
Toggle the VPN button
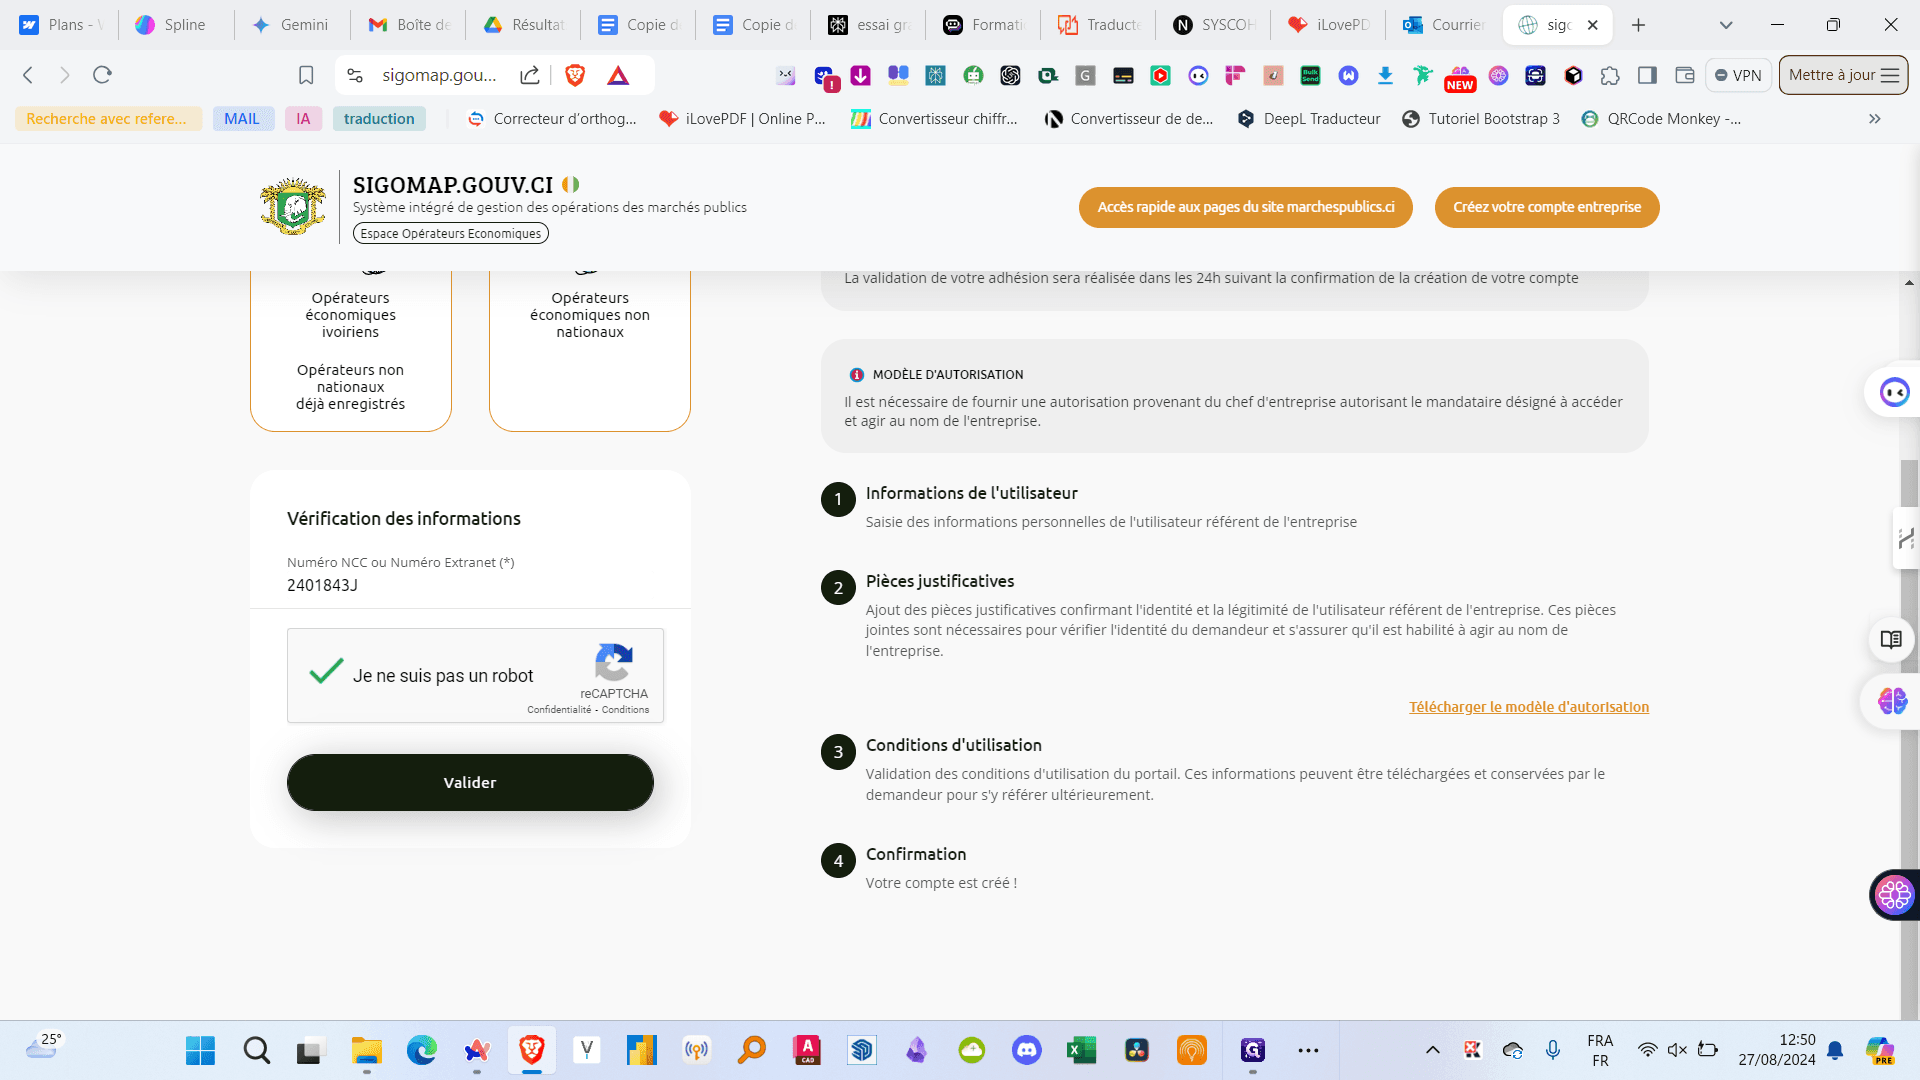1739,75
